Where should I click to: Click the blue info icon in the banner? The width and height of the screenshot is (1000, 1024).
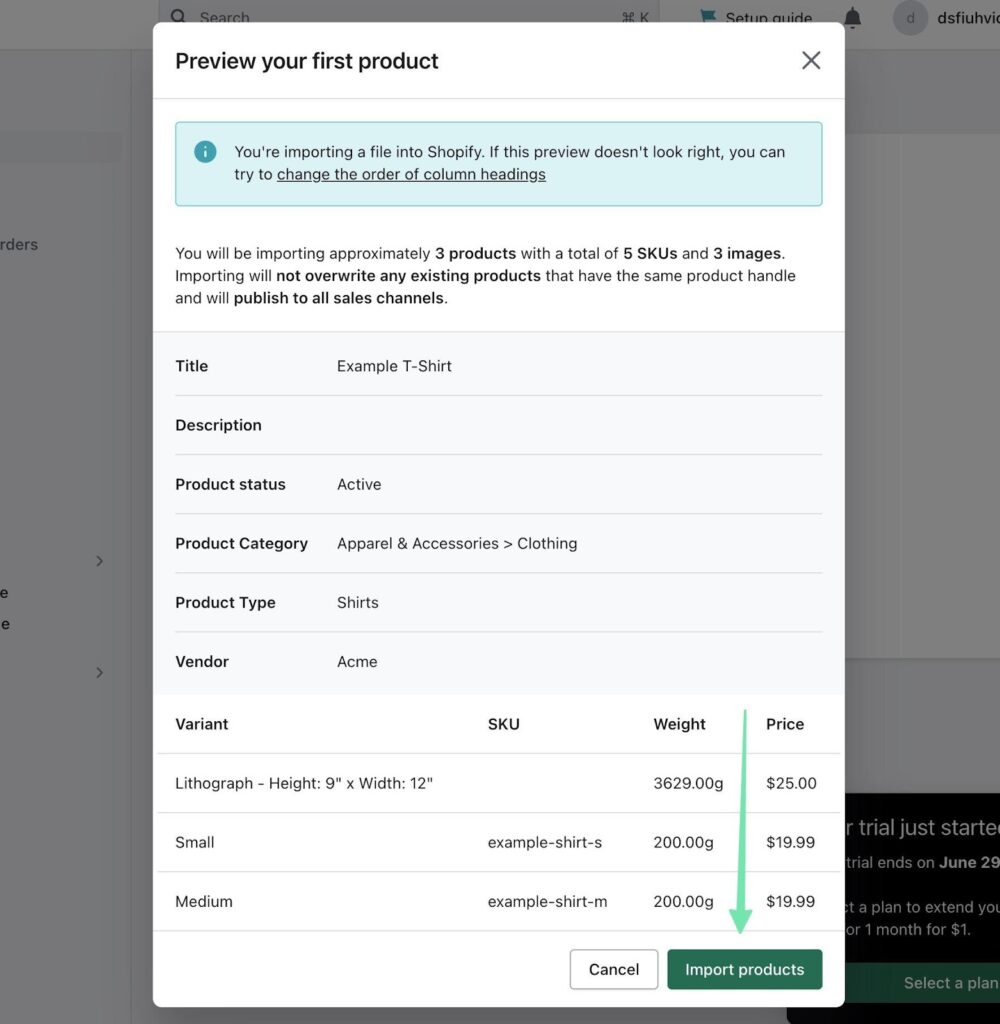pyautogui.click(x=205, y=152)
